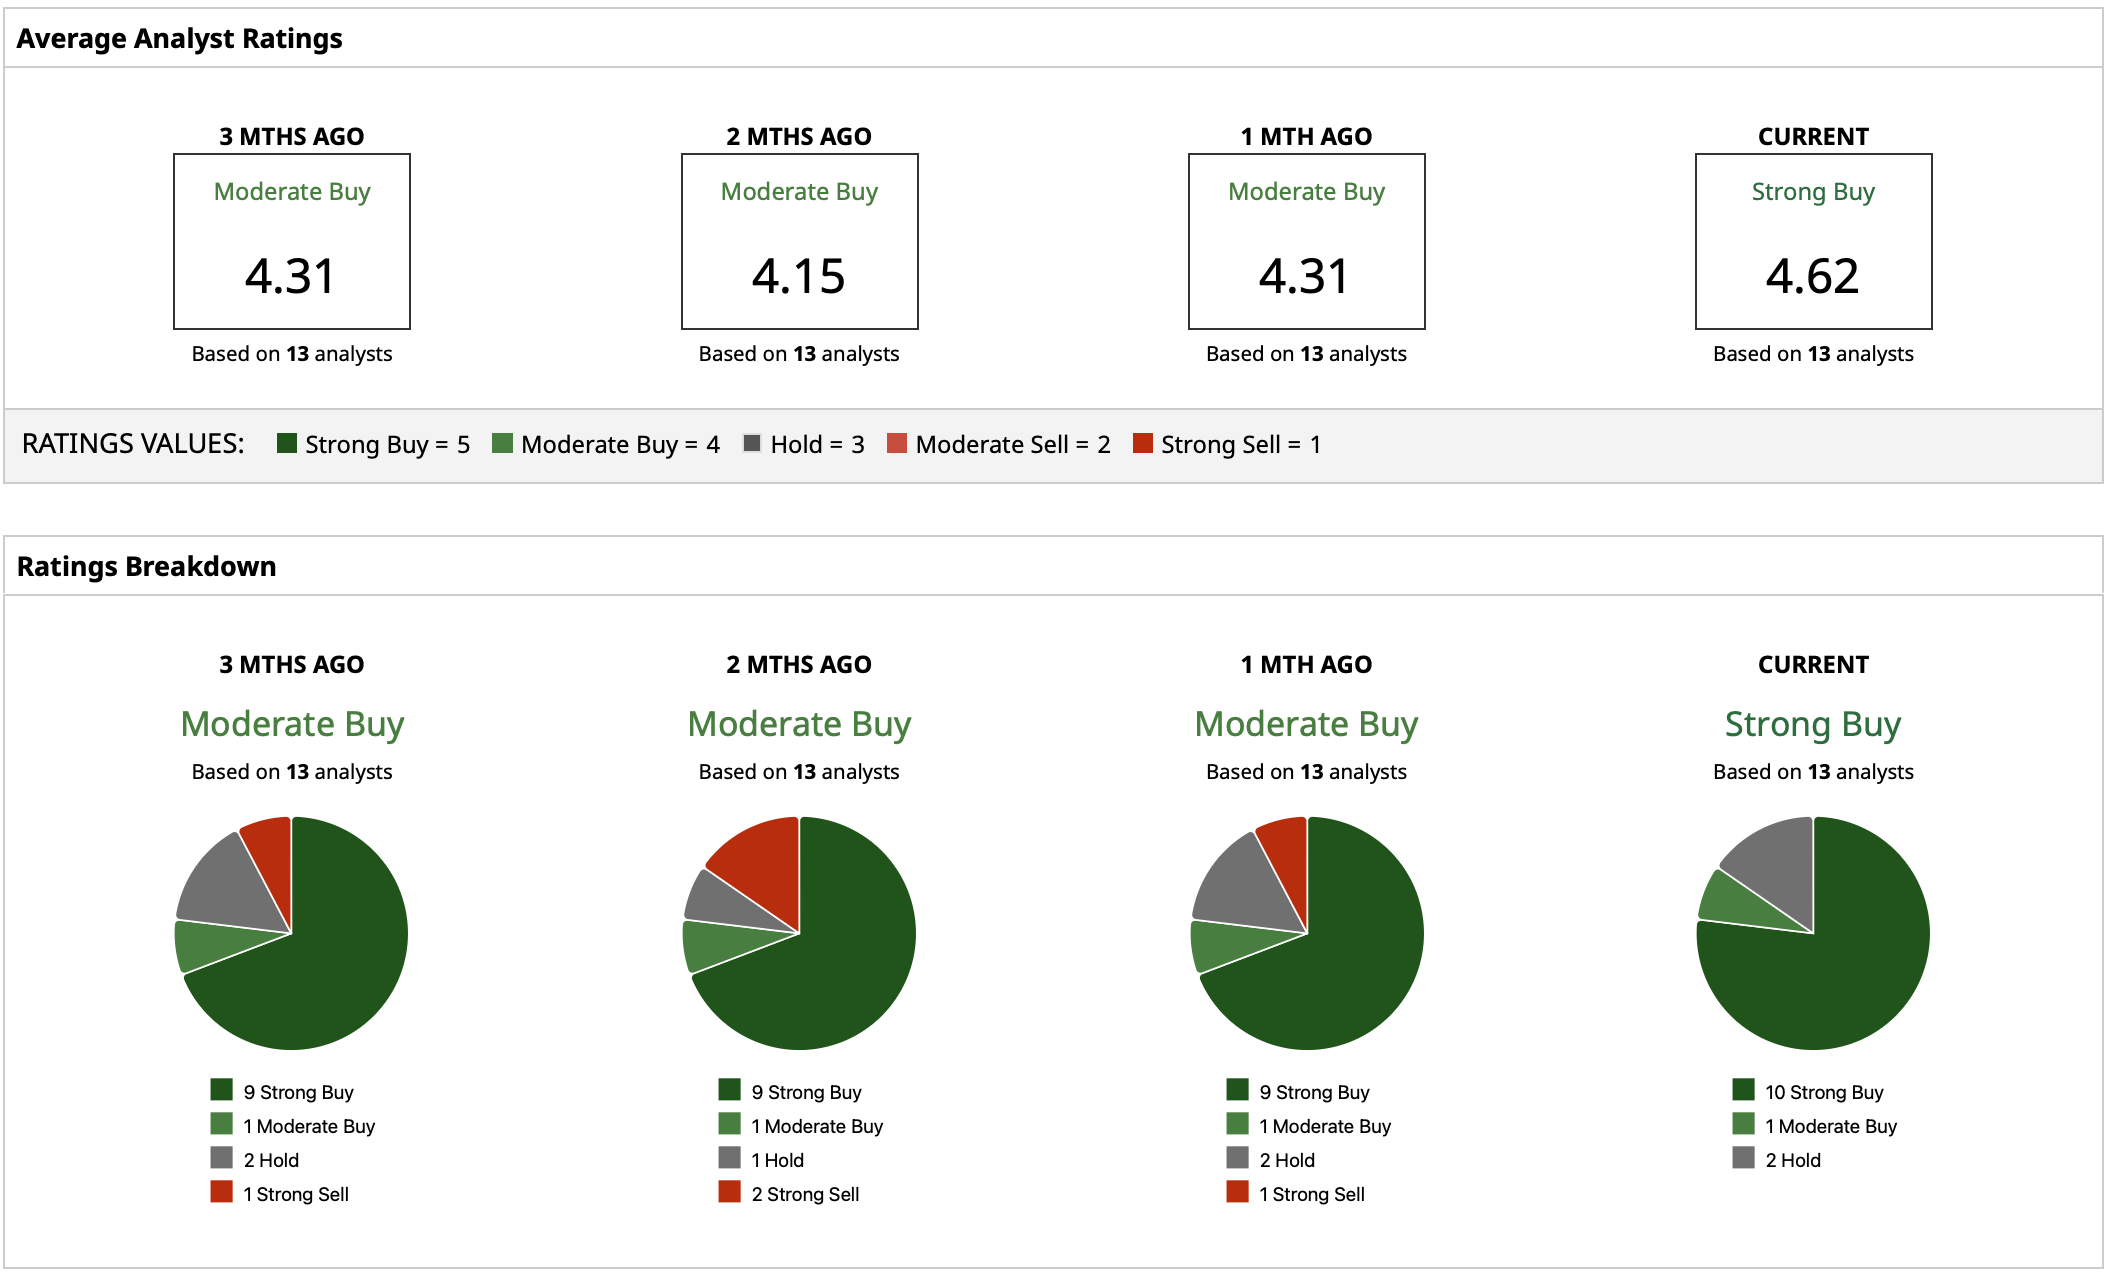Screen dimensions: 2110x1280
Task: Click the Hold gray legend square
Action: tap(752, 443)
